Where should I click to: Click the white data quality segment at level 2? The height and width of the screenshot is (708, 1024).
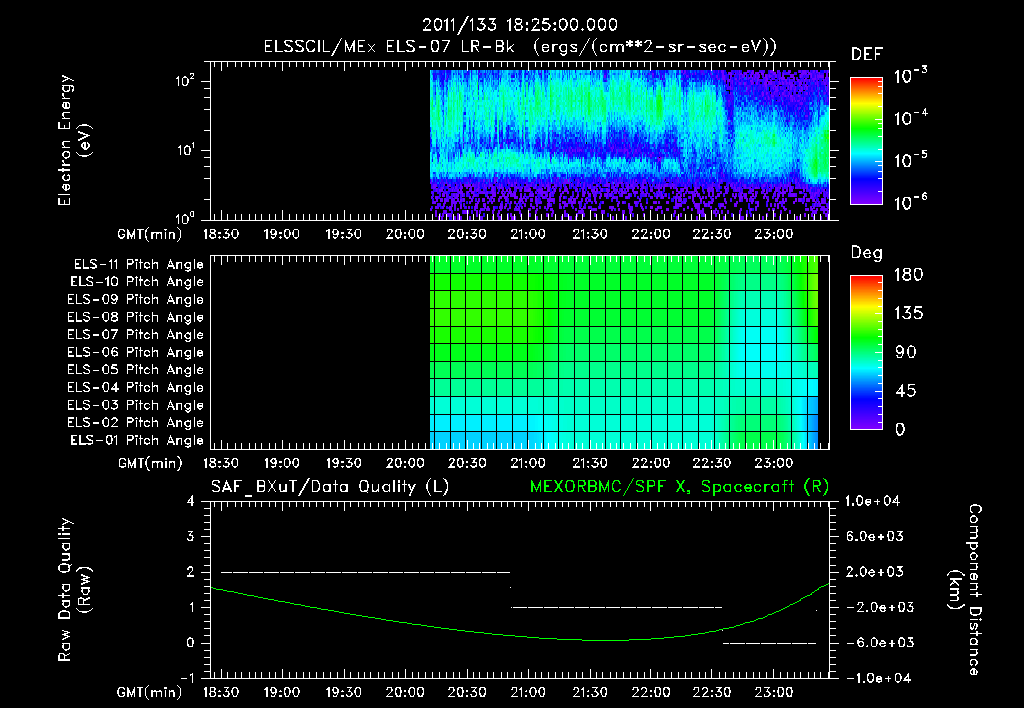pos(366,572)
